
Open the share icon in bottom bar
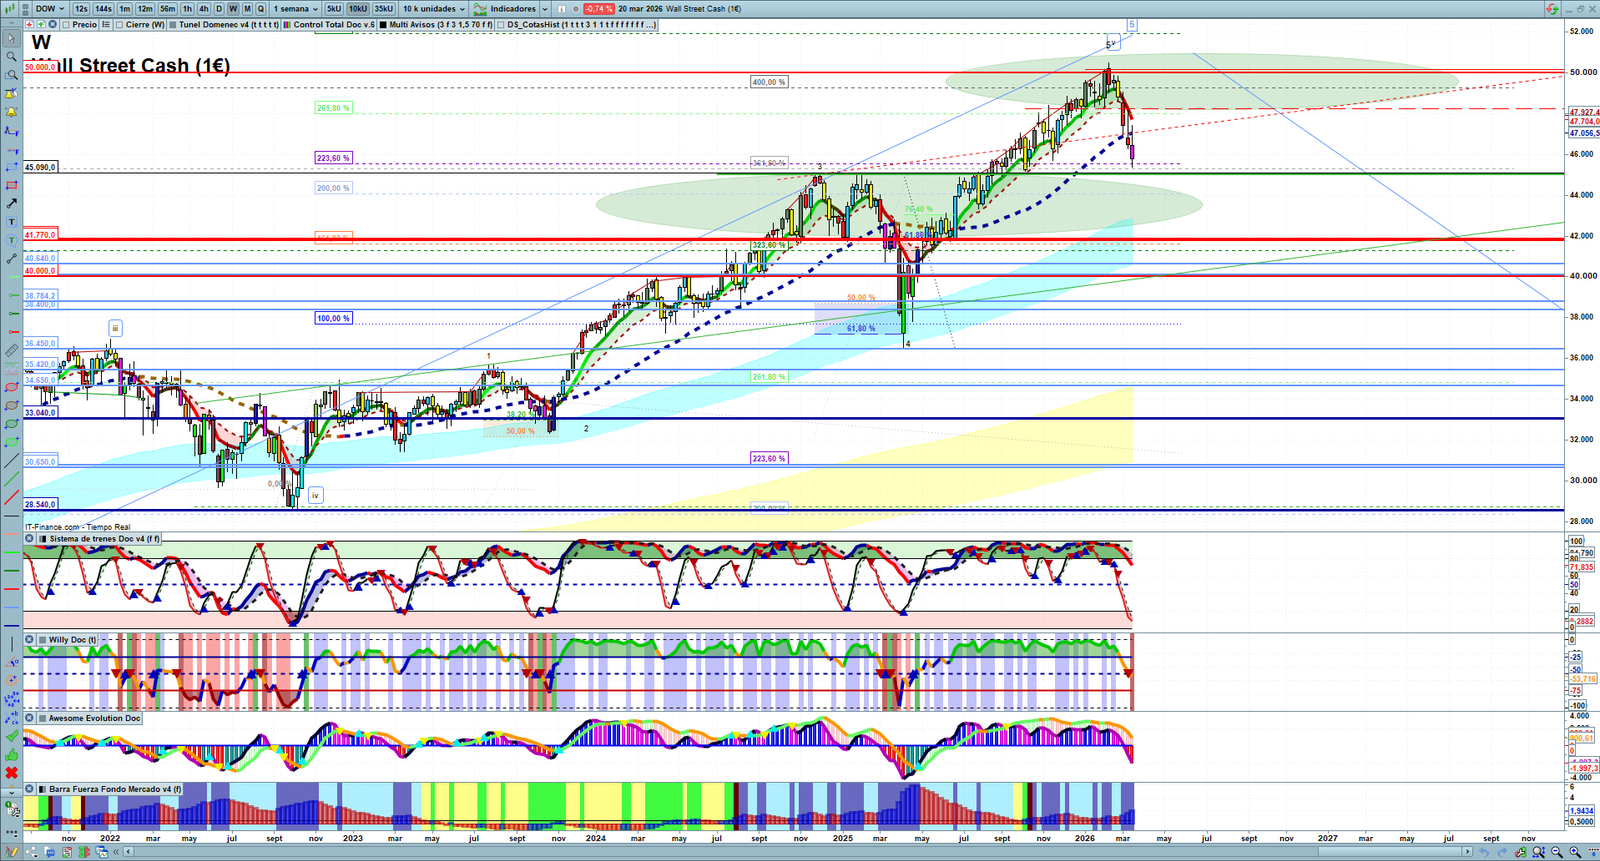[x=30, y=852]
